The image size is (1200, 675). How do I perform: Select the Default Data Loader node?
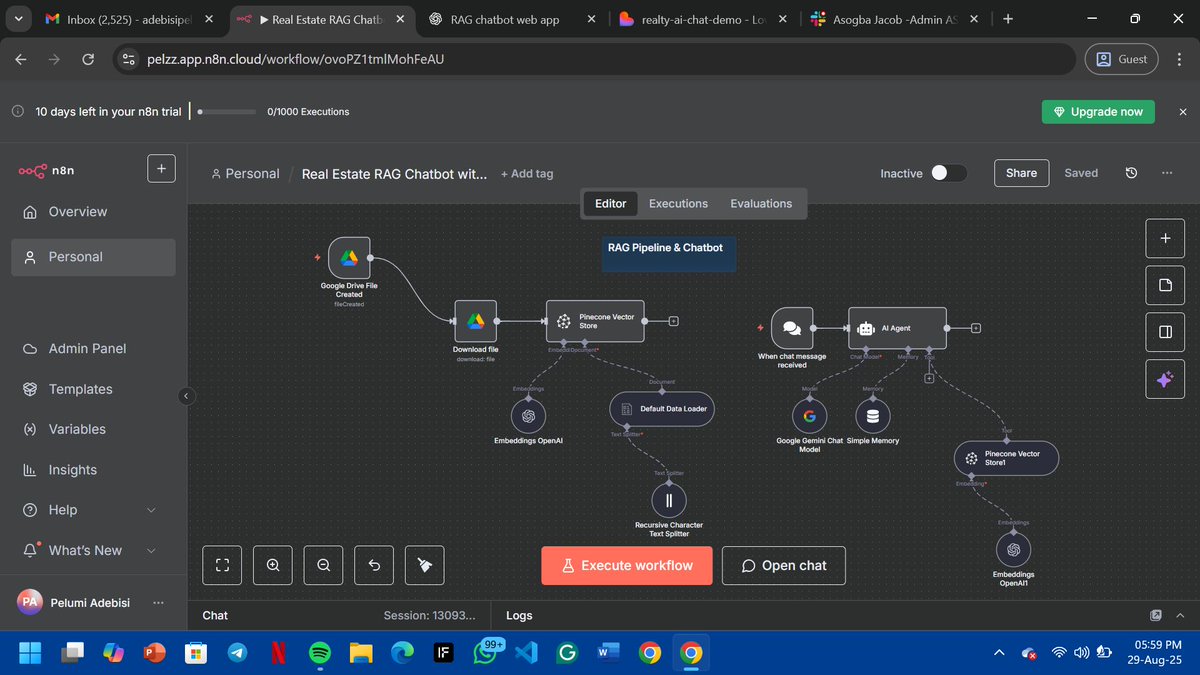tap(662, 408)
